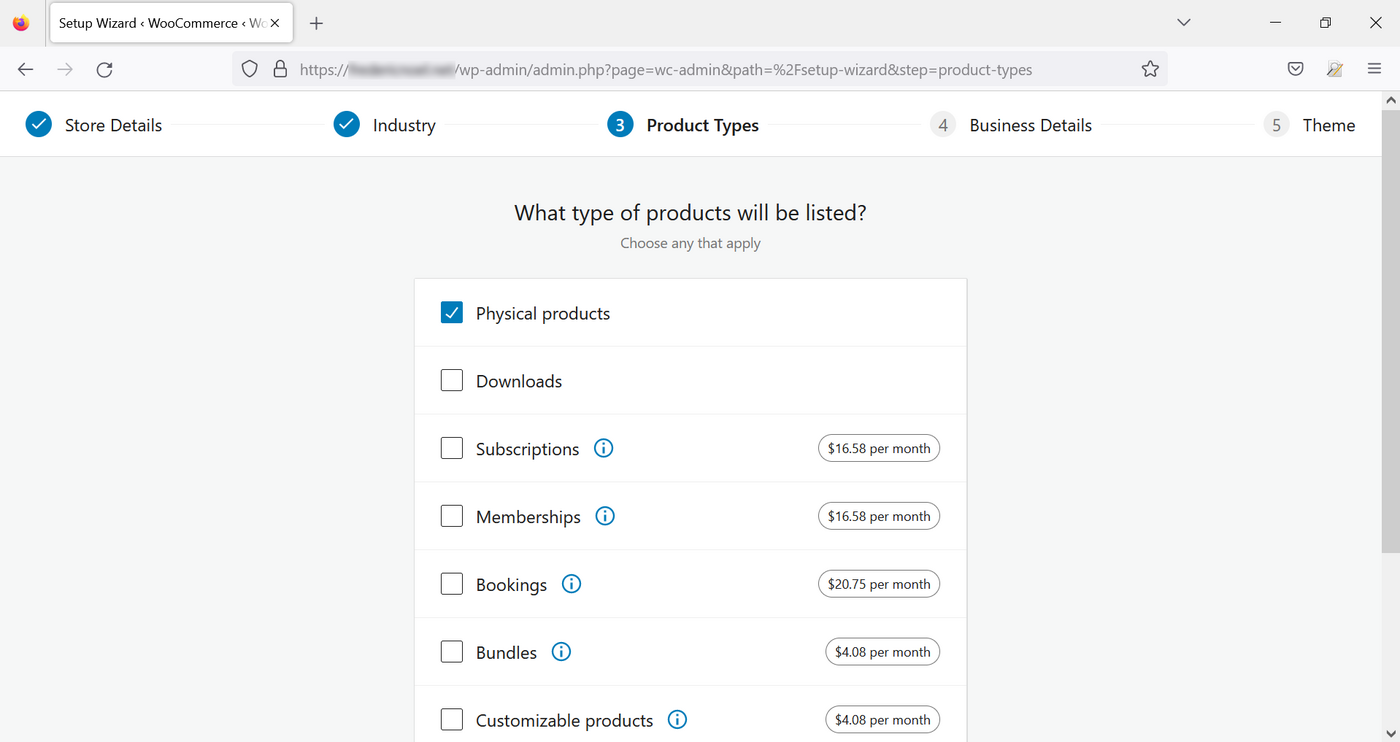This screenshot has width=1400, height=742.
Task: Click the tracking protection shield icon
Action: pyautogui.click(x=250, y=69)
